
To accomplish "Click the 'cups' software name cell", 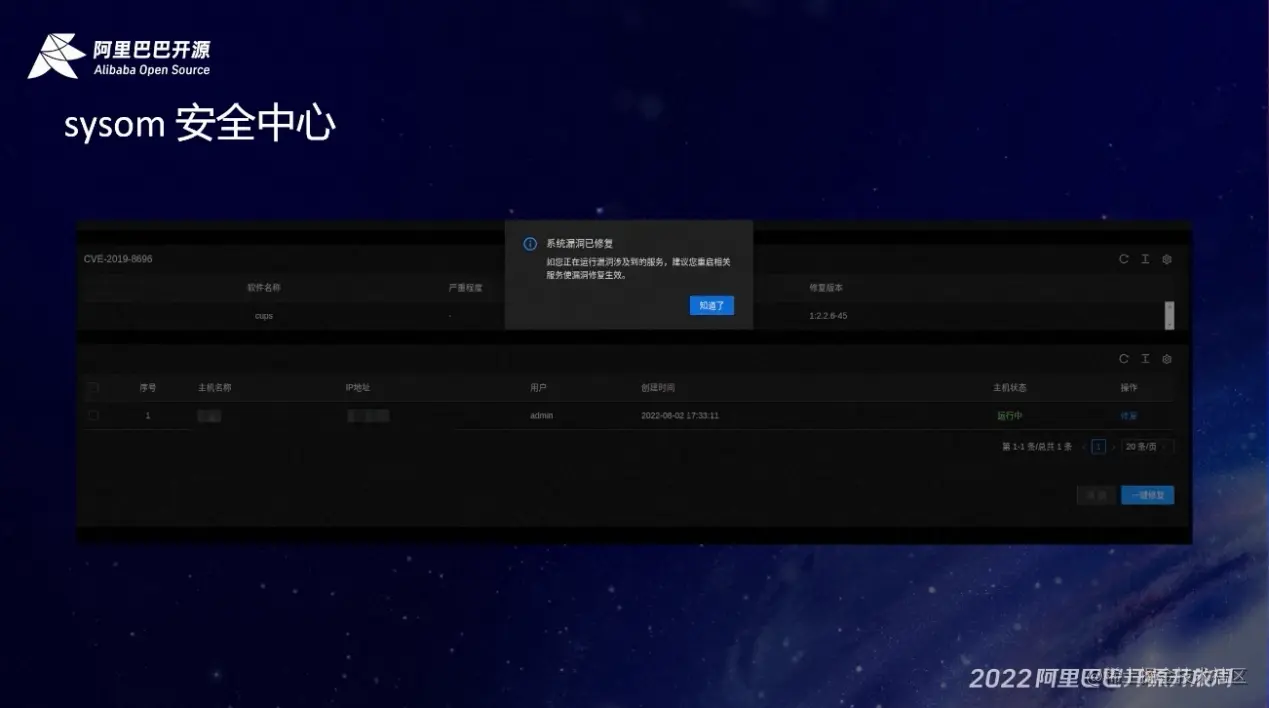I will coord(264,316).
